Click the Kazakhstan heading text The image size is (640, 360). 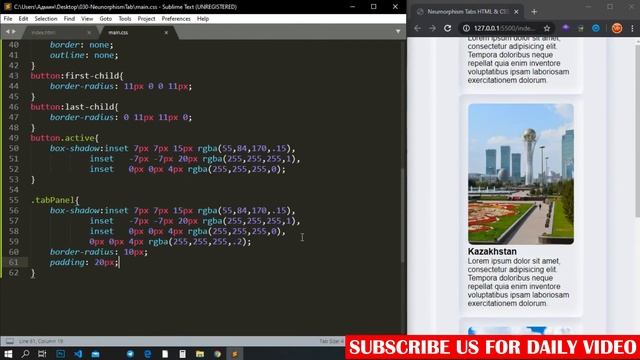492,251
